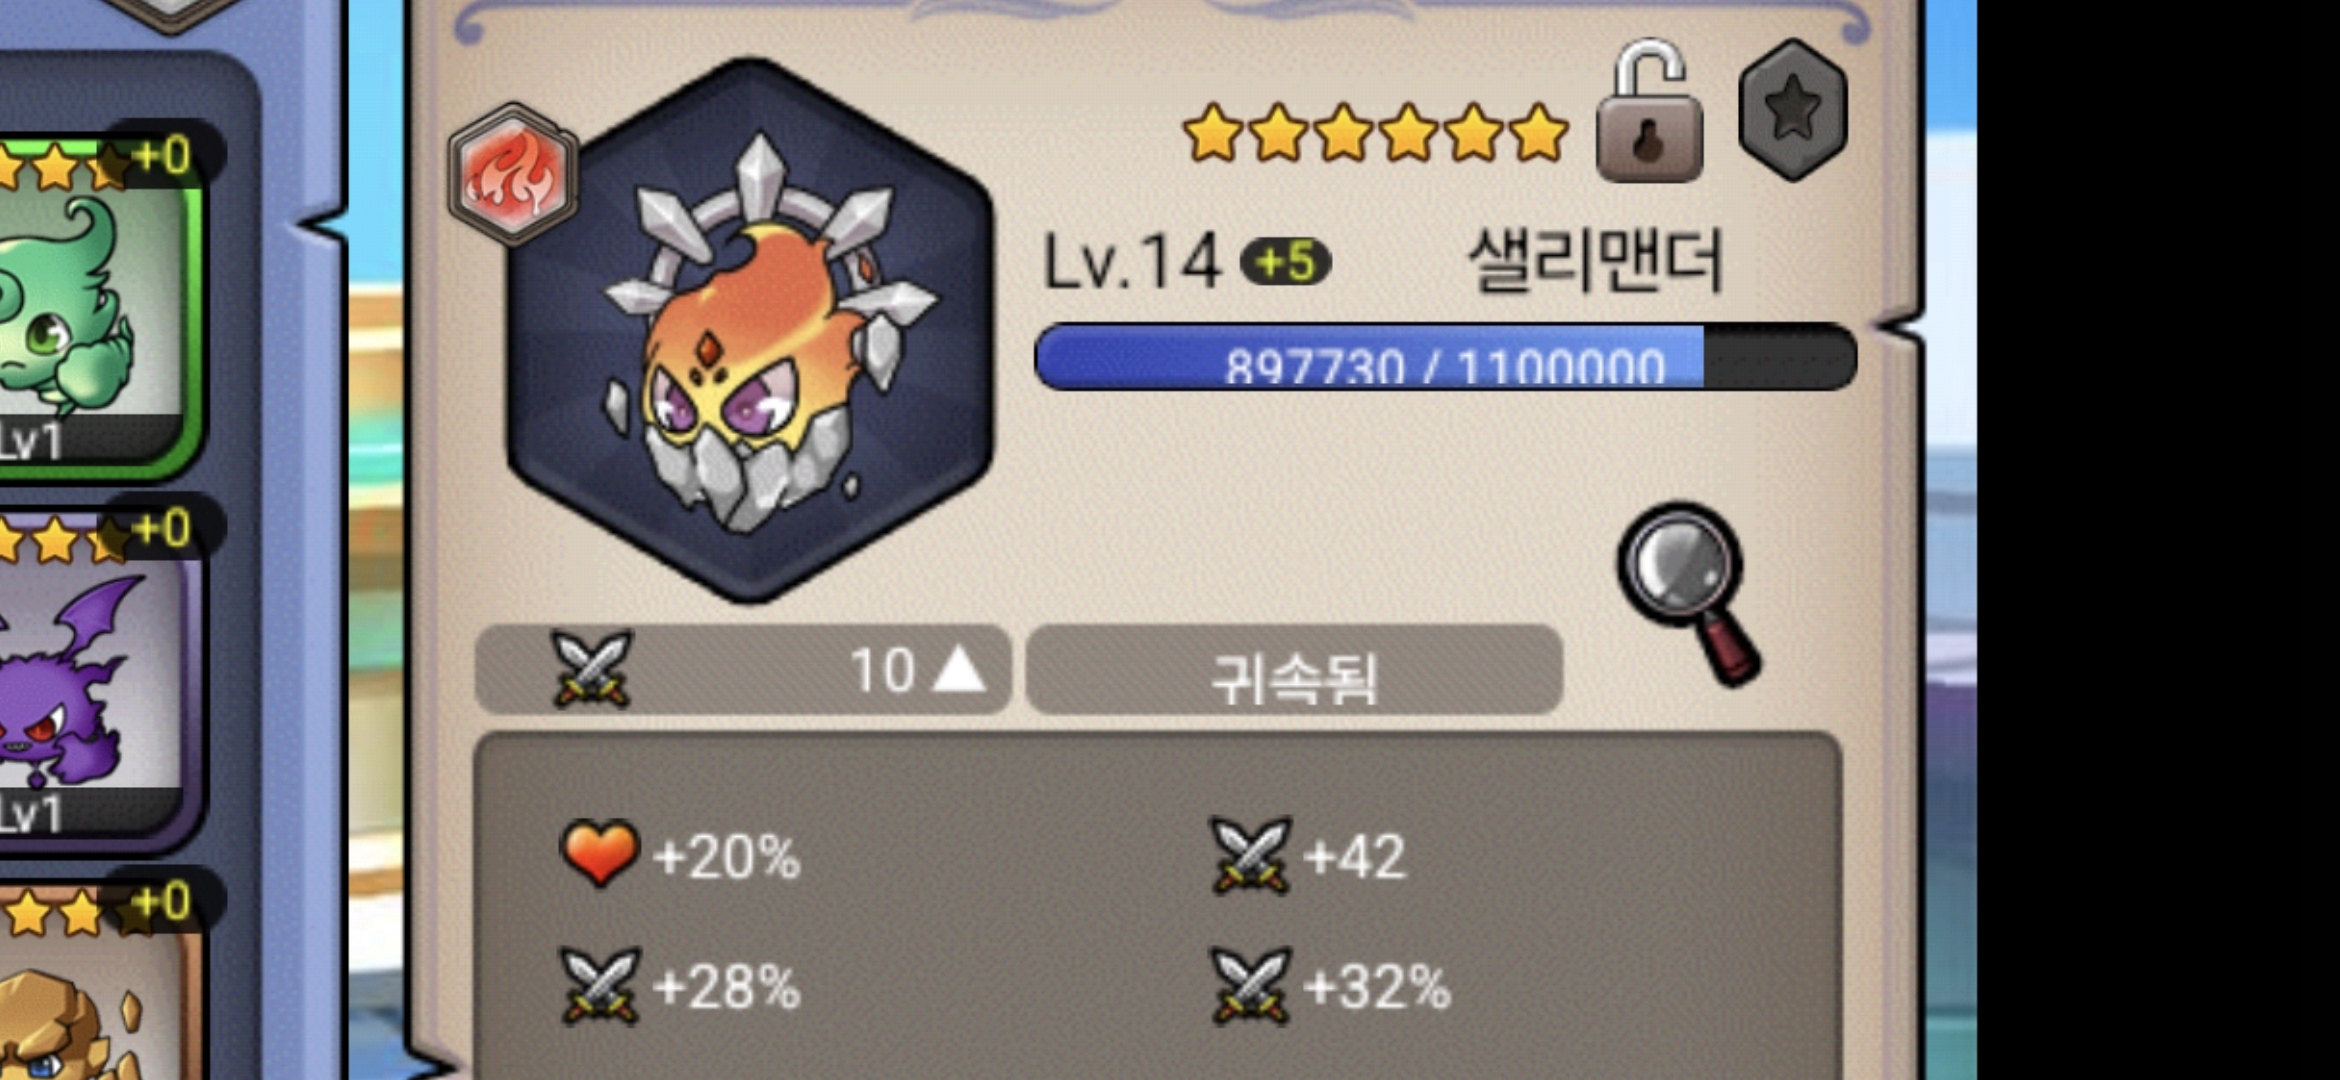Open the magnifying glass detail view
2340x1080 pixels.
[1689, 594]
